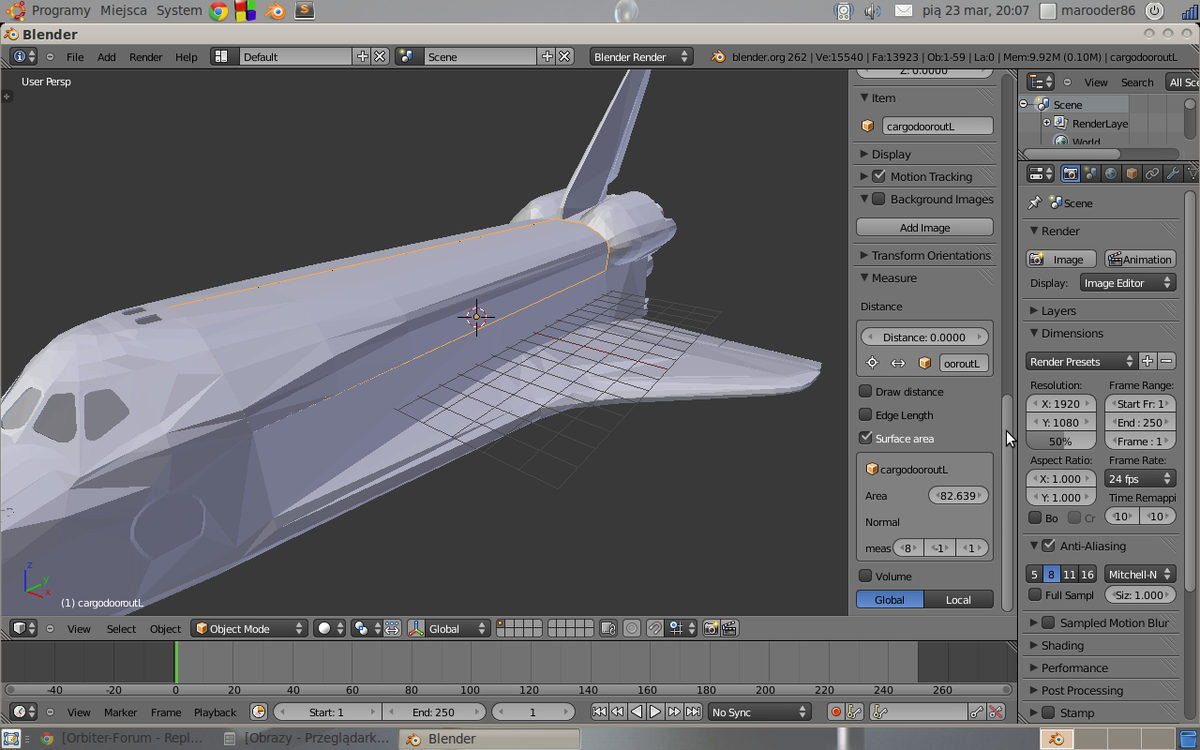Enable the Background Images checkbox
1200x750 pixels.
tap(879, 199)
